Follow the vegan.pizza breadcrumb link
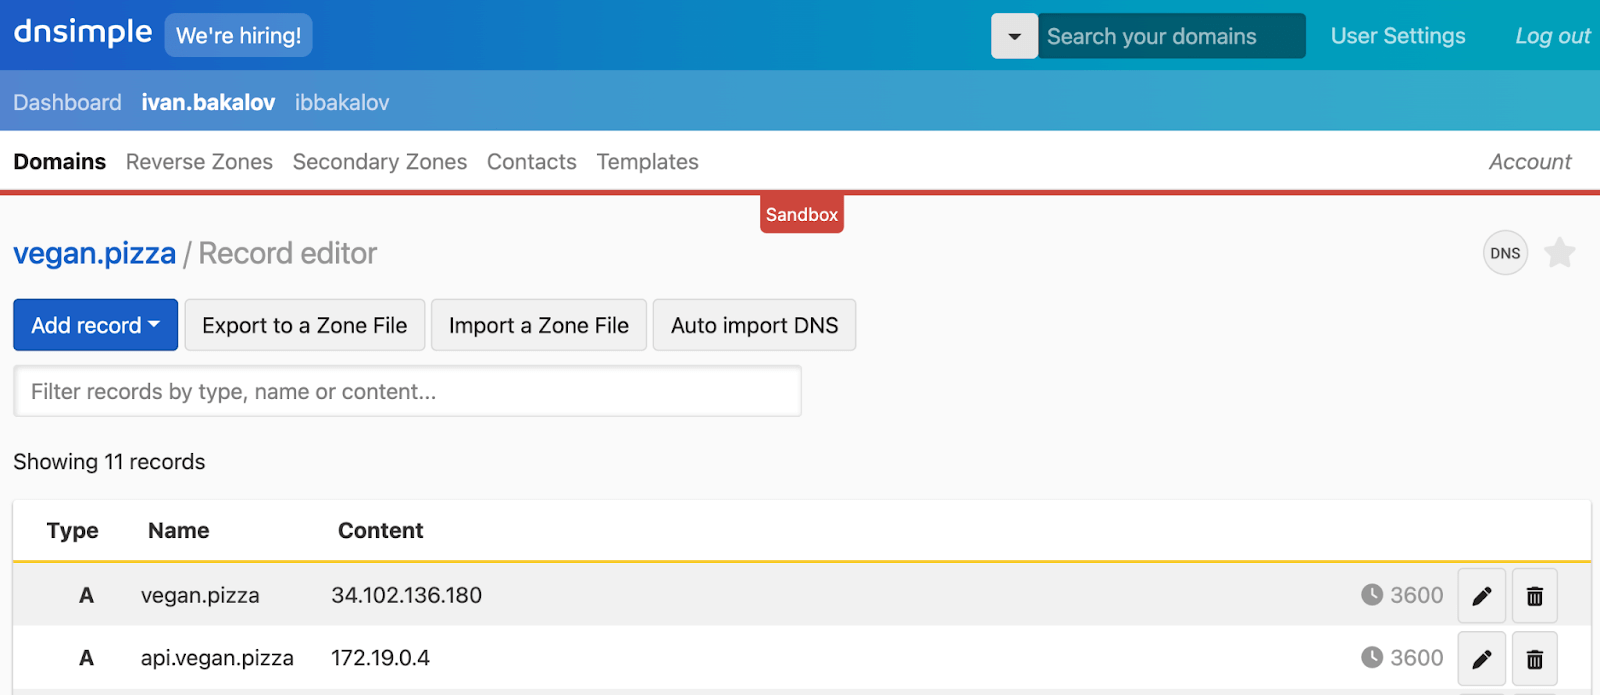 (94, 254)
